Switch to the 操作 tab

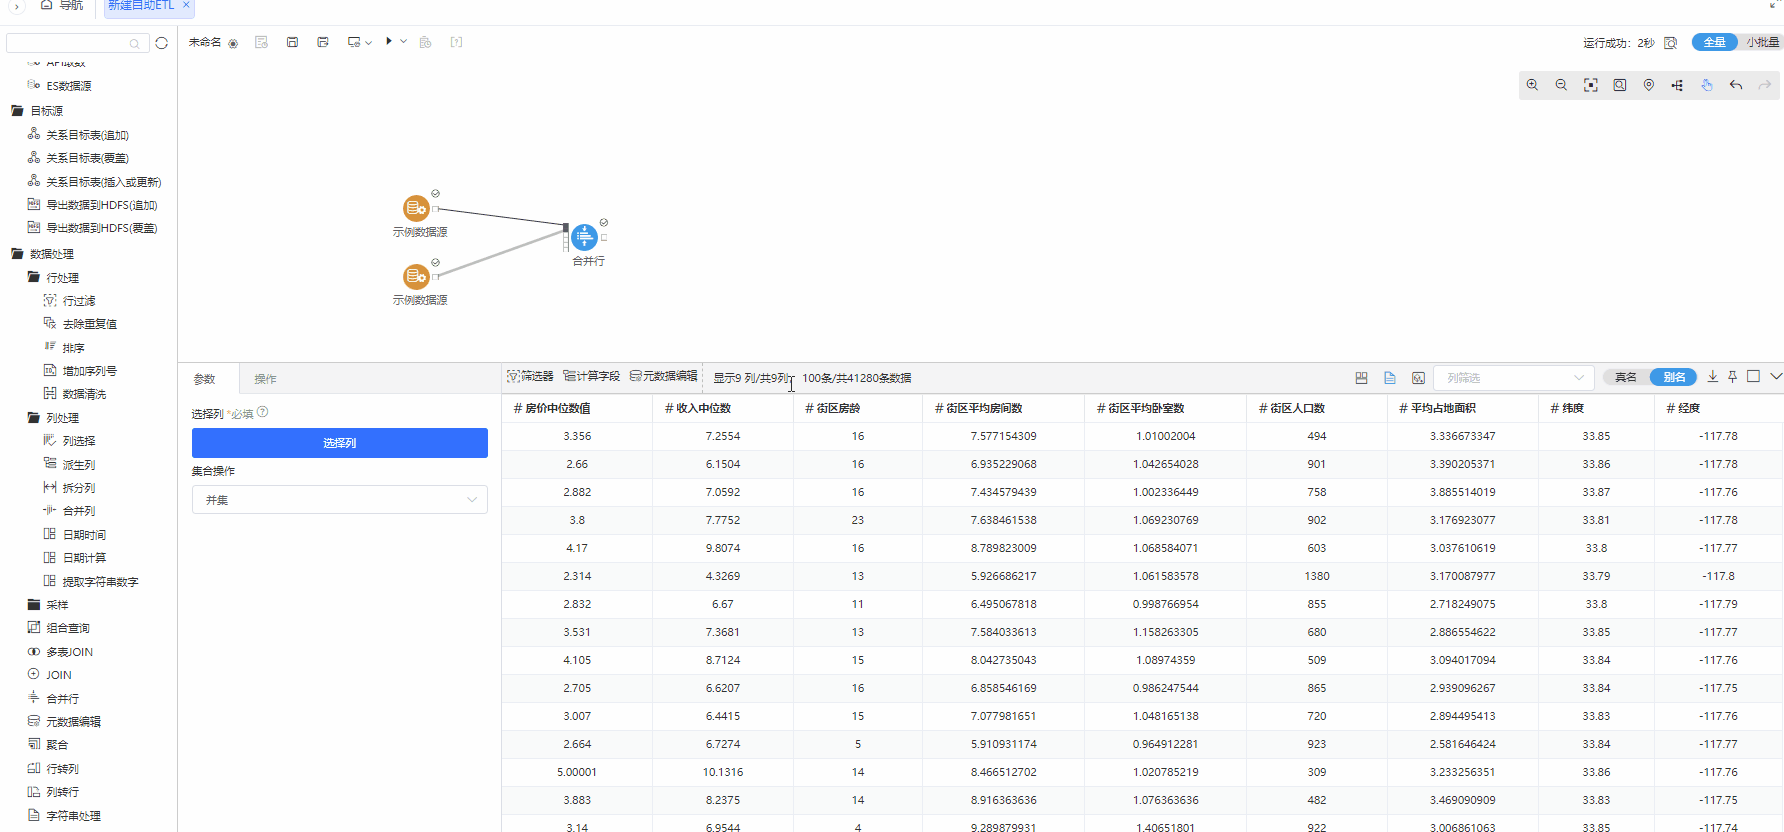265,379
